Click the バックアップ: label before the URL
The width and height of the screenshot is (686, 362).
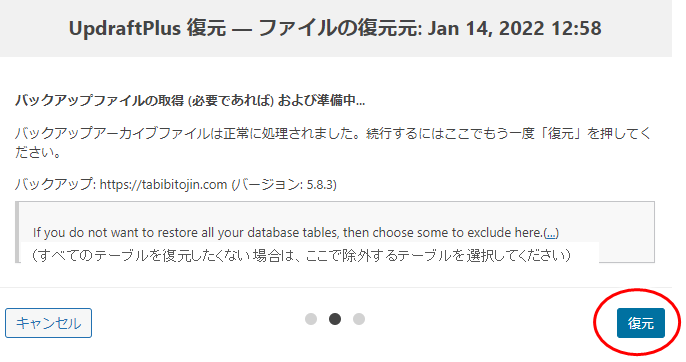click(56, 184)
